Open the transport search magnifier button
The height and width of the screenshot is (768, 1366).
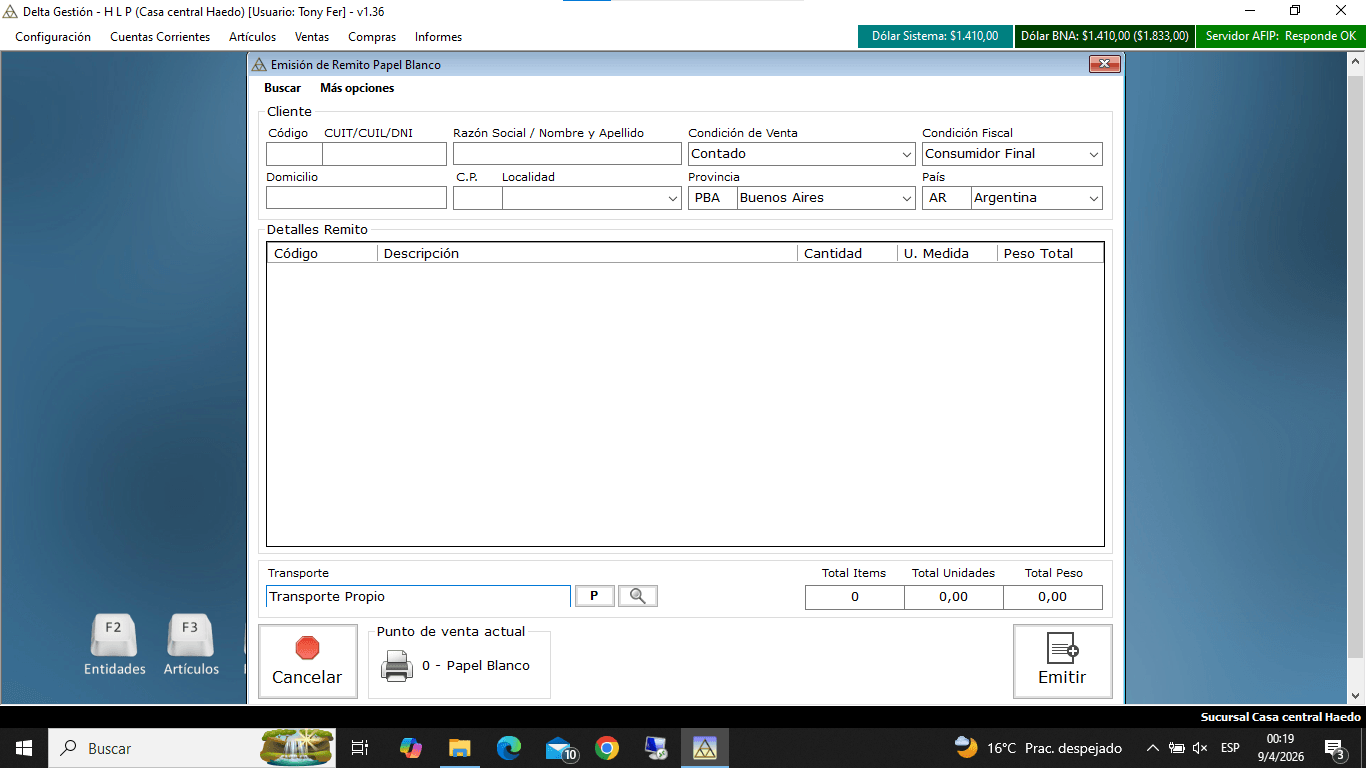tap(638, 596)
